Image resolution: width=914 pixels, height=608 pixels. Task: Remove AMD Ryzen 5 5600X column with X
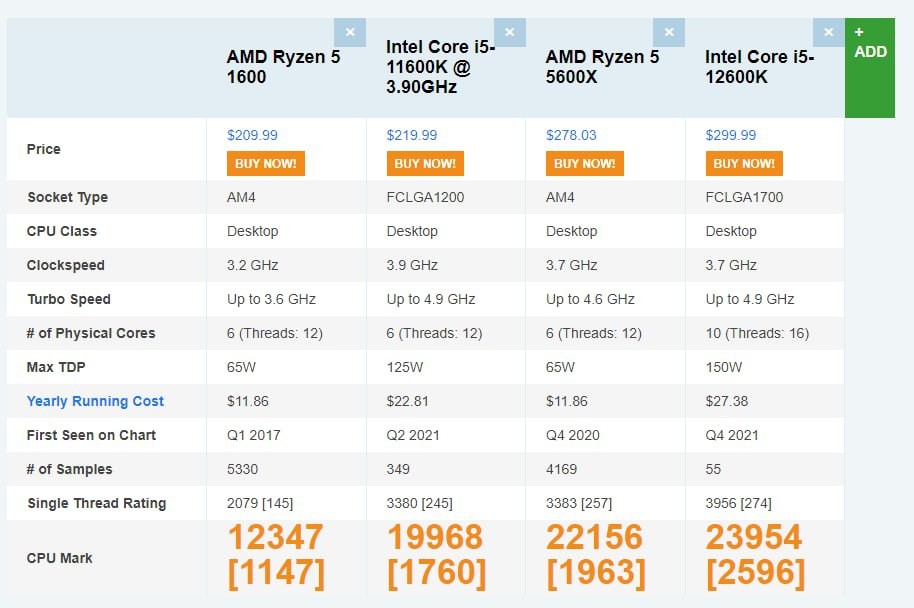(x=669, y=32)
